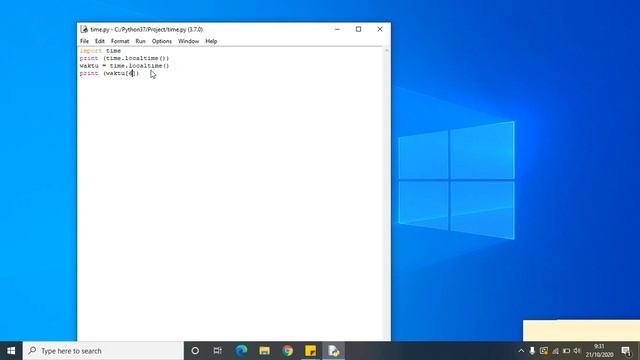Click the Python IDLE taskbar icon
This screenshot has width=640, height=360.
[x=333, y=351]
